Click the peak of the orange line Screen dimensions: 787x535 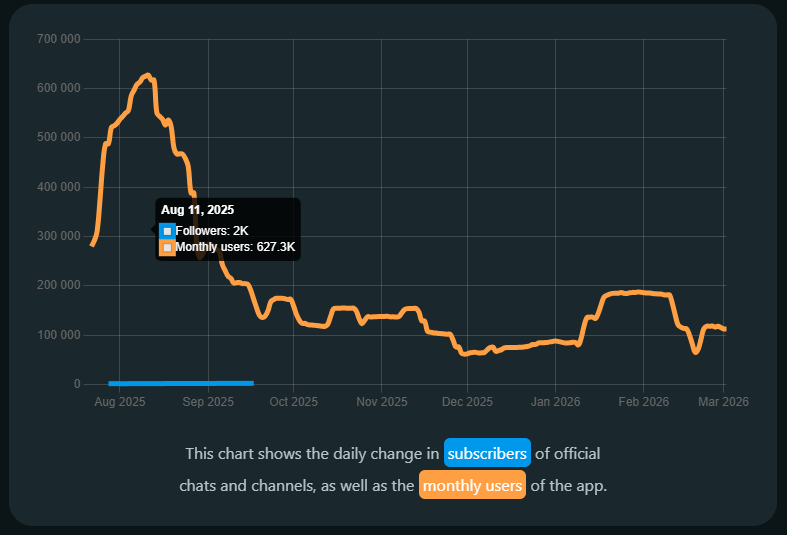pos(148,75)
